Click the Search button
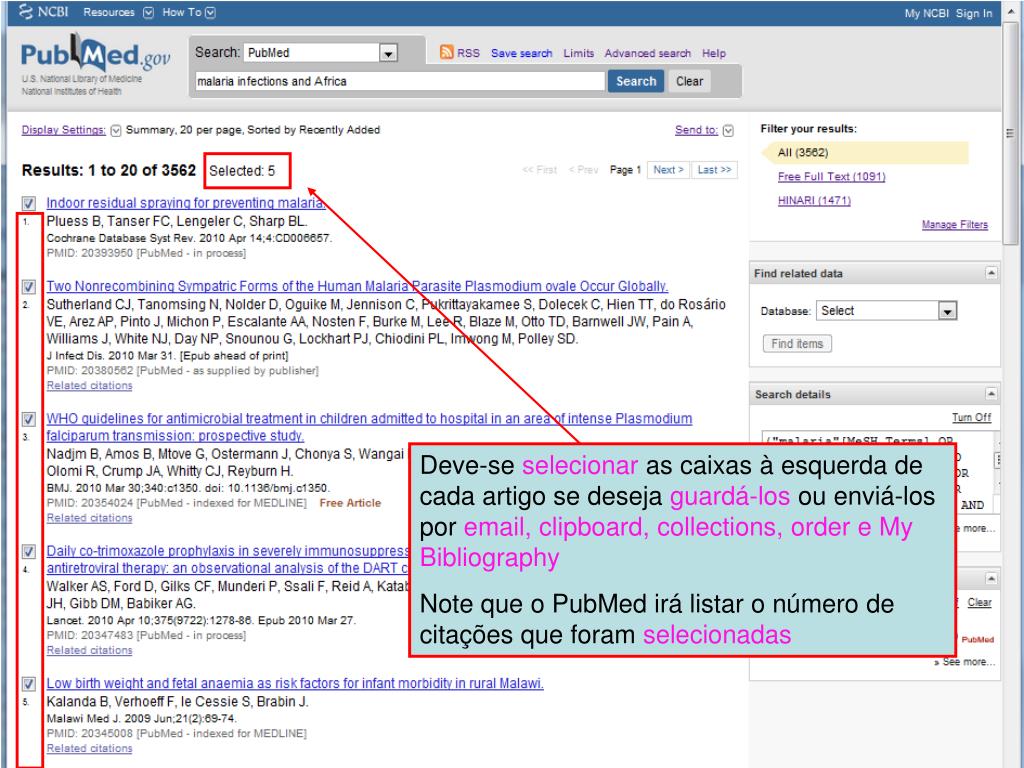This screenshot has width=1024, height=768. [x=636, y=81]
